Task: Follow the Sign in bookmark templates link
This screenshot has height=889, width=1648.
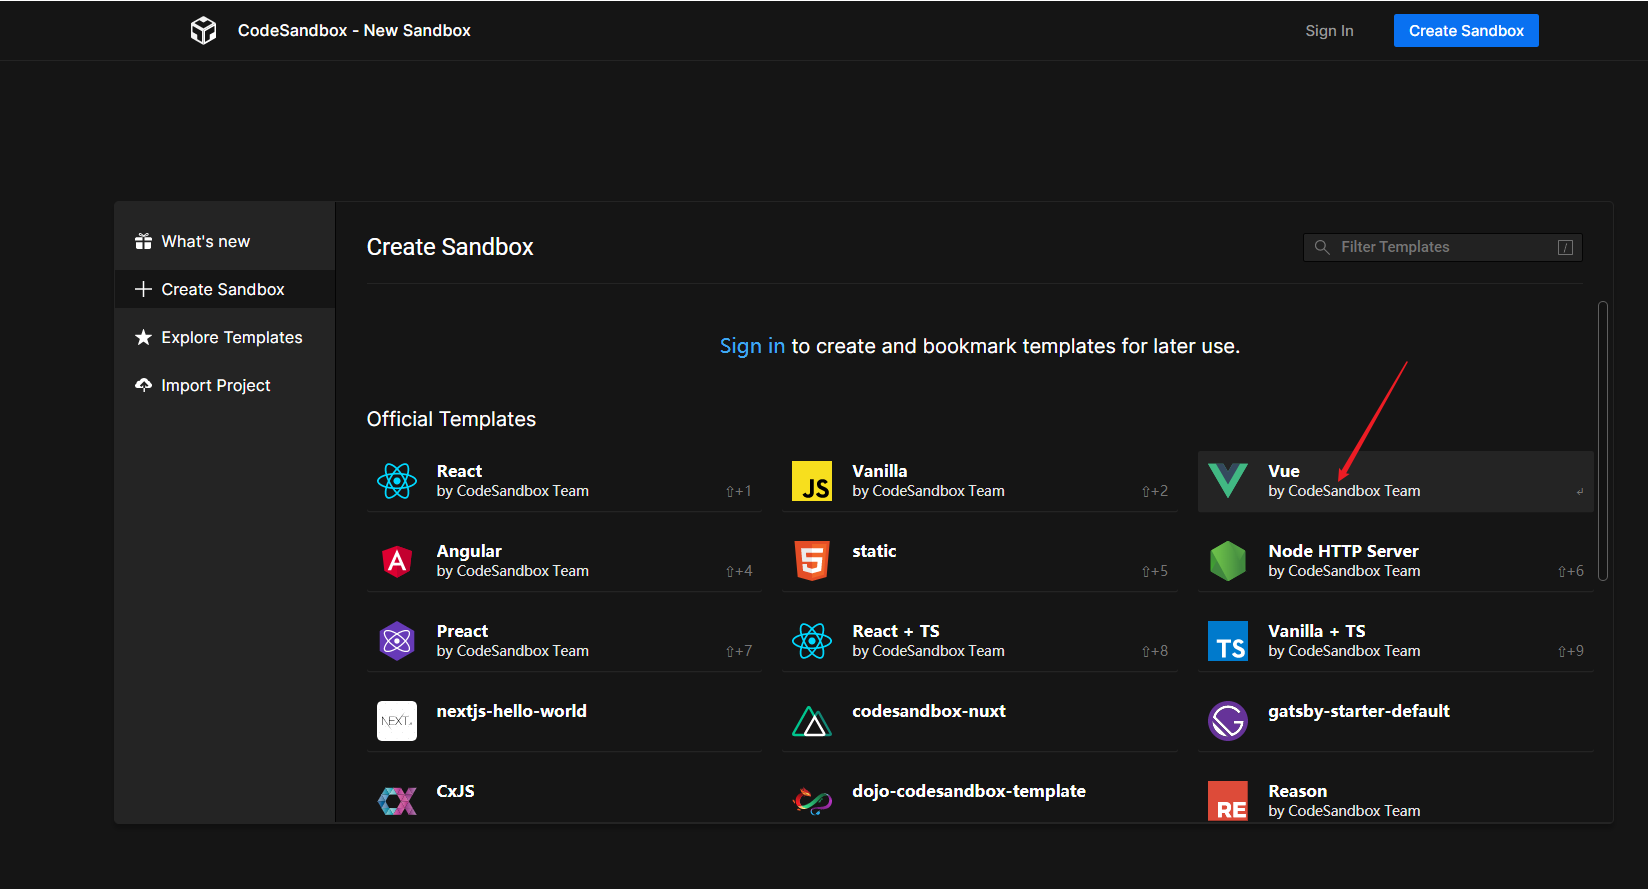Action: tap(752, 346)
